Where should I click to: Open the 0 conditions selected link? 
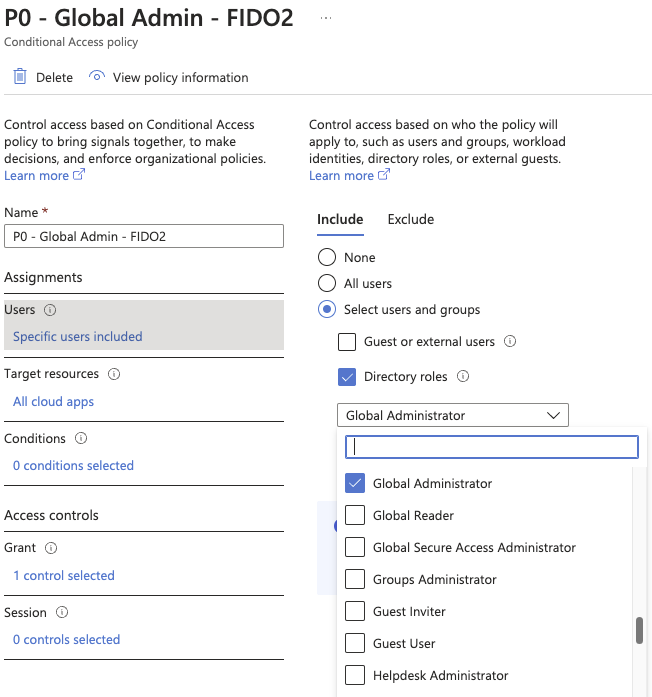73,465
